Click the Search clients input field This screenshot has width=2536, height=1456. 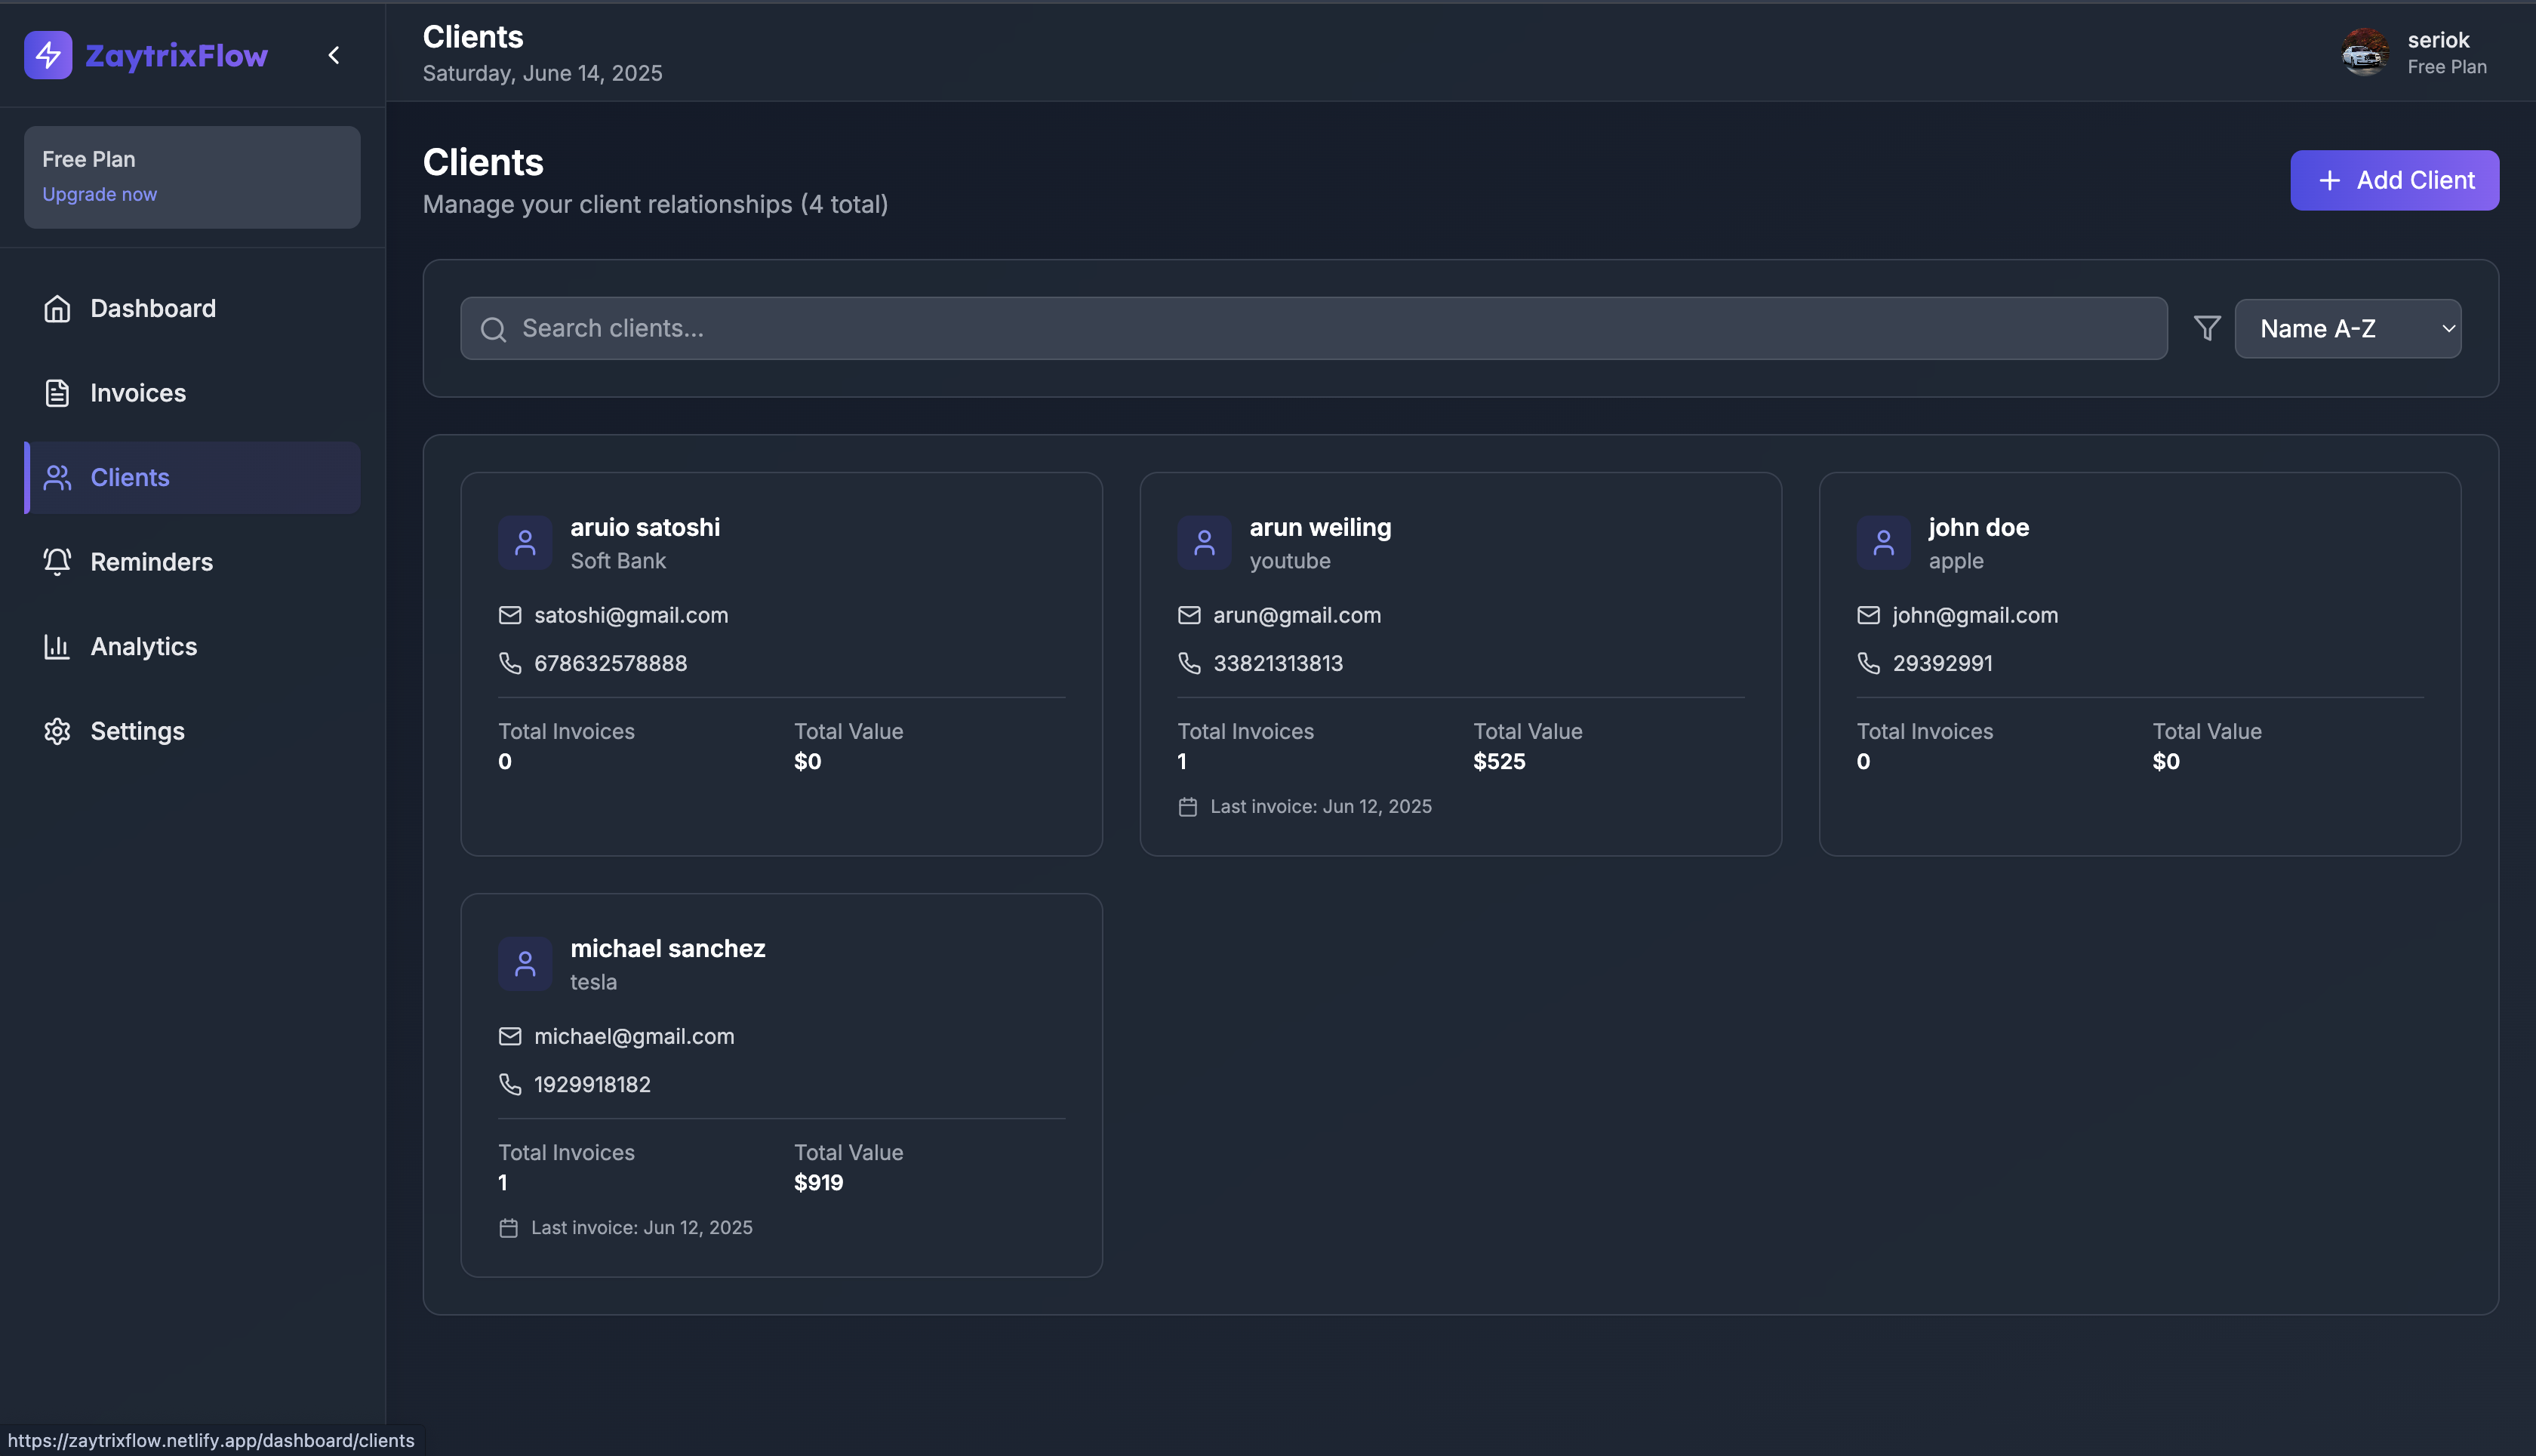(1313, 328)
